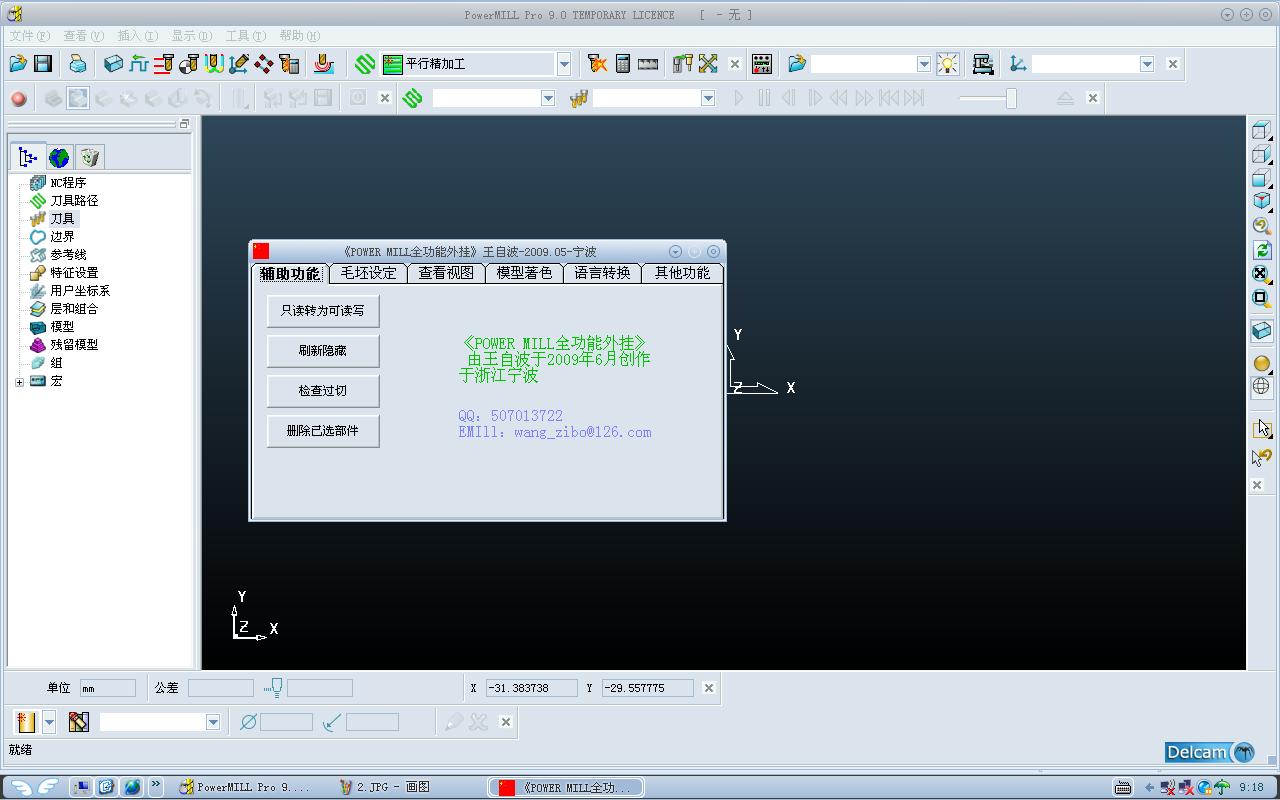
Task: Switch to the 查看视图 tab
Action: tap(446, 273)
